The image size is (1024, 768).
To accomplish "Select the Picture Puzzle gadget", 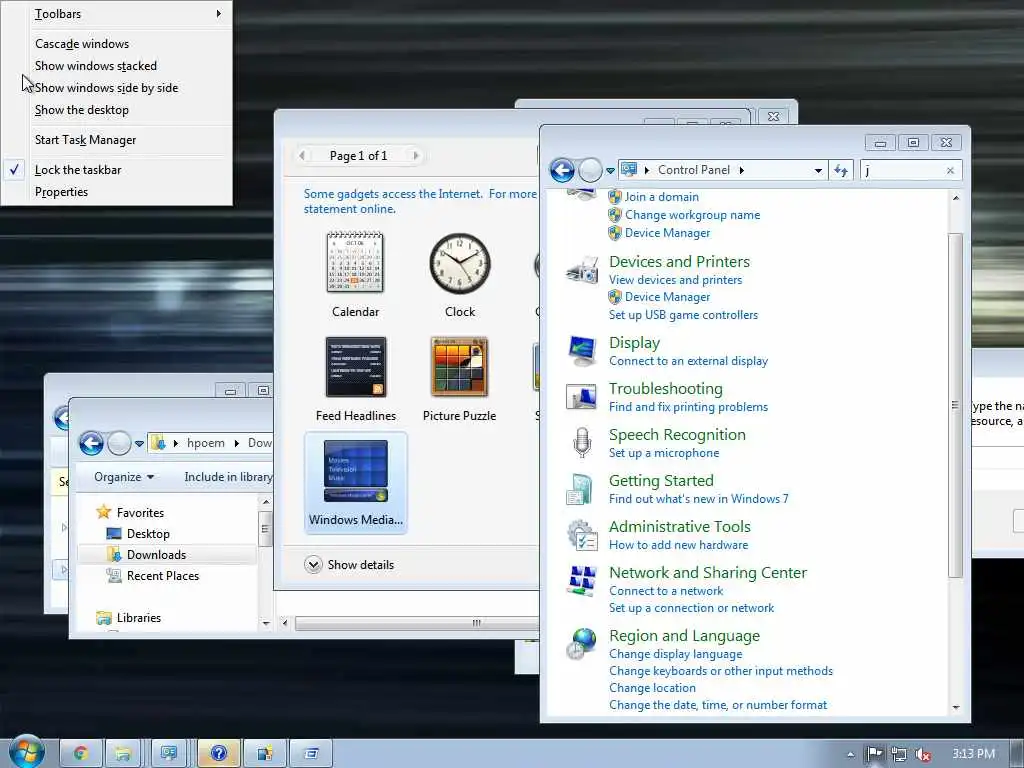I will coord(459,379).
